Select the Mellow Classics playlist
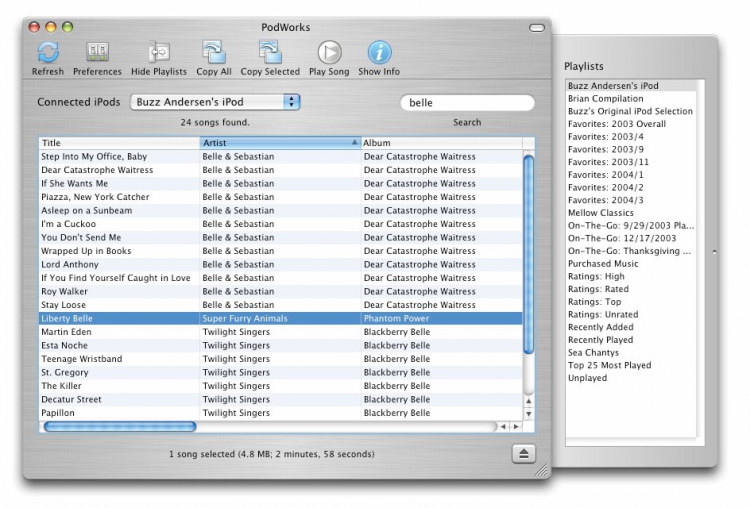 [601, 213]
